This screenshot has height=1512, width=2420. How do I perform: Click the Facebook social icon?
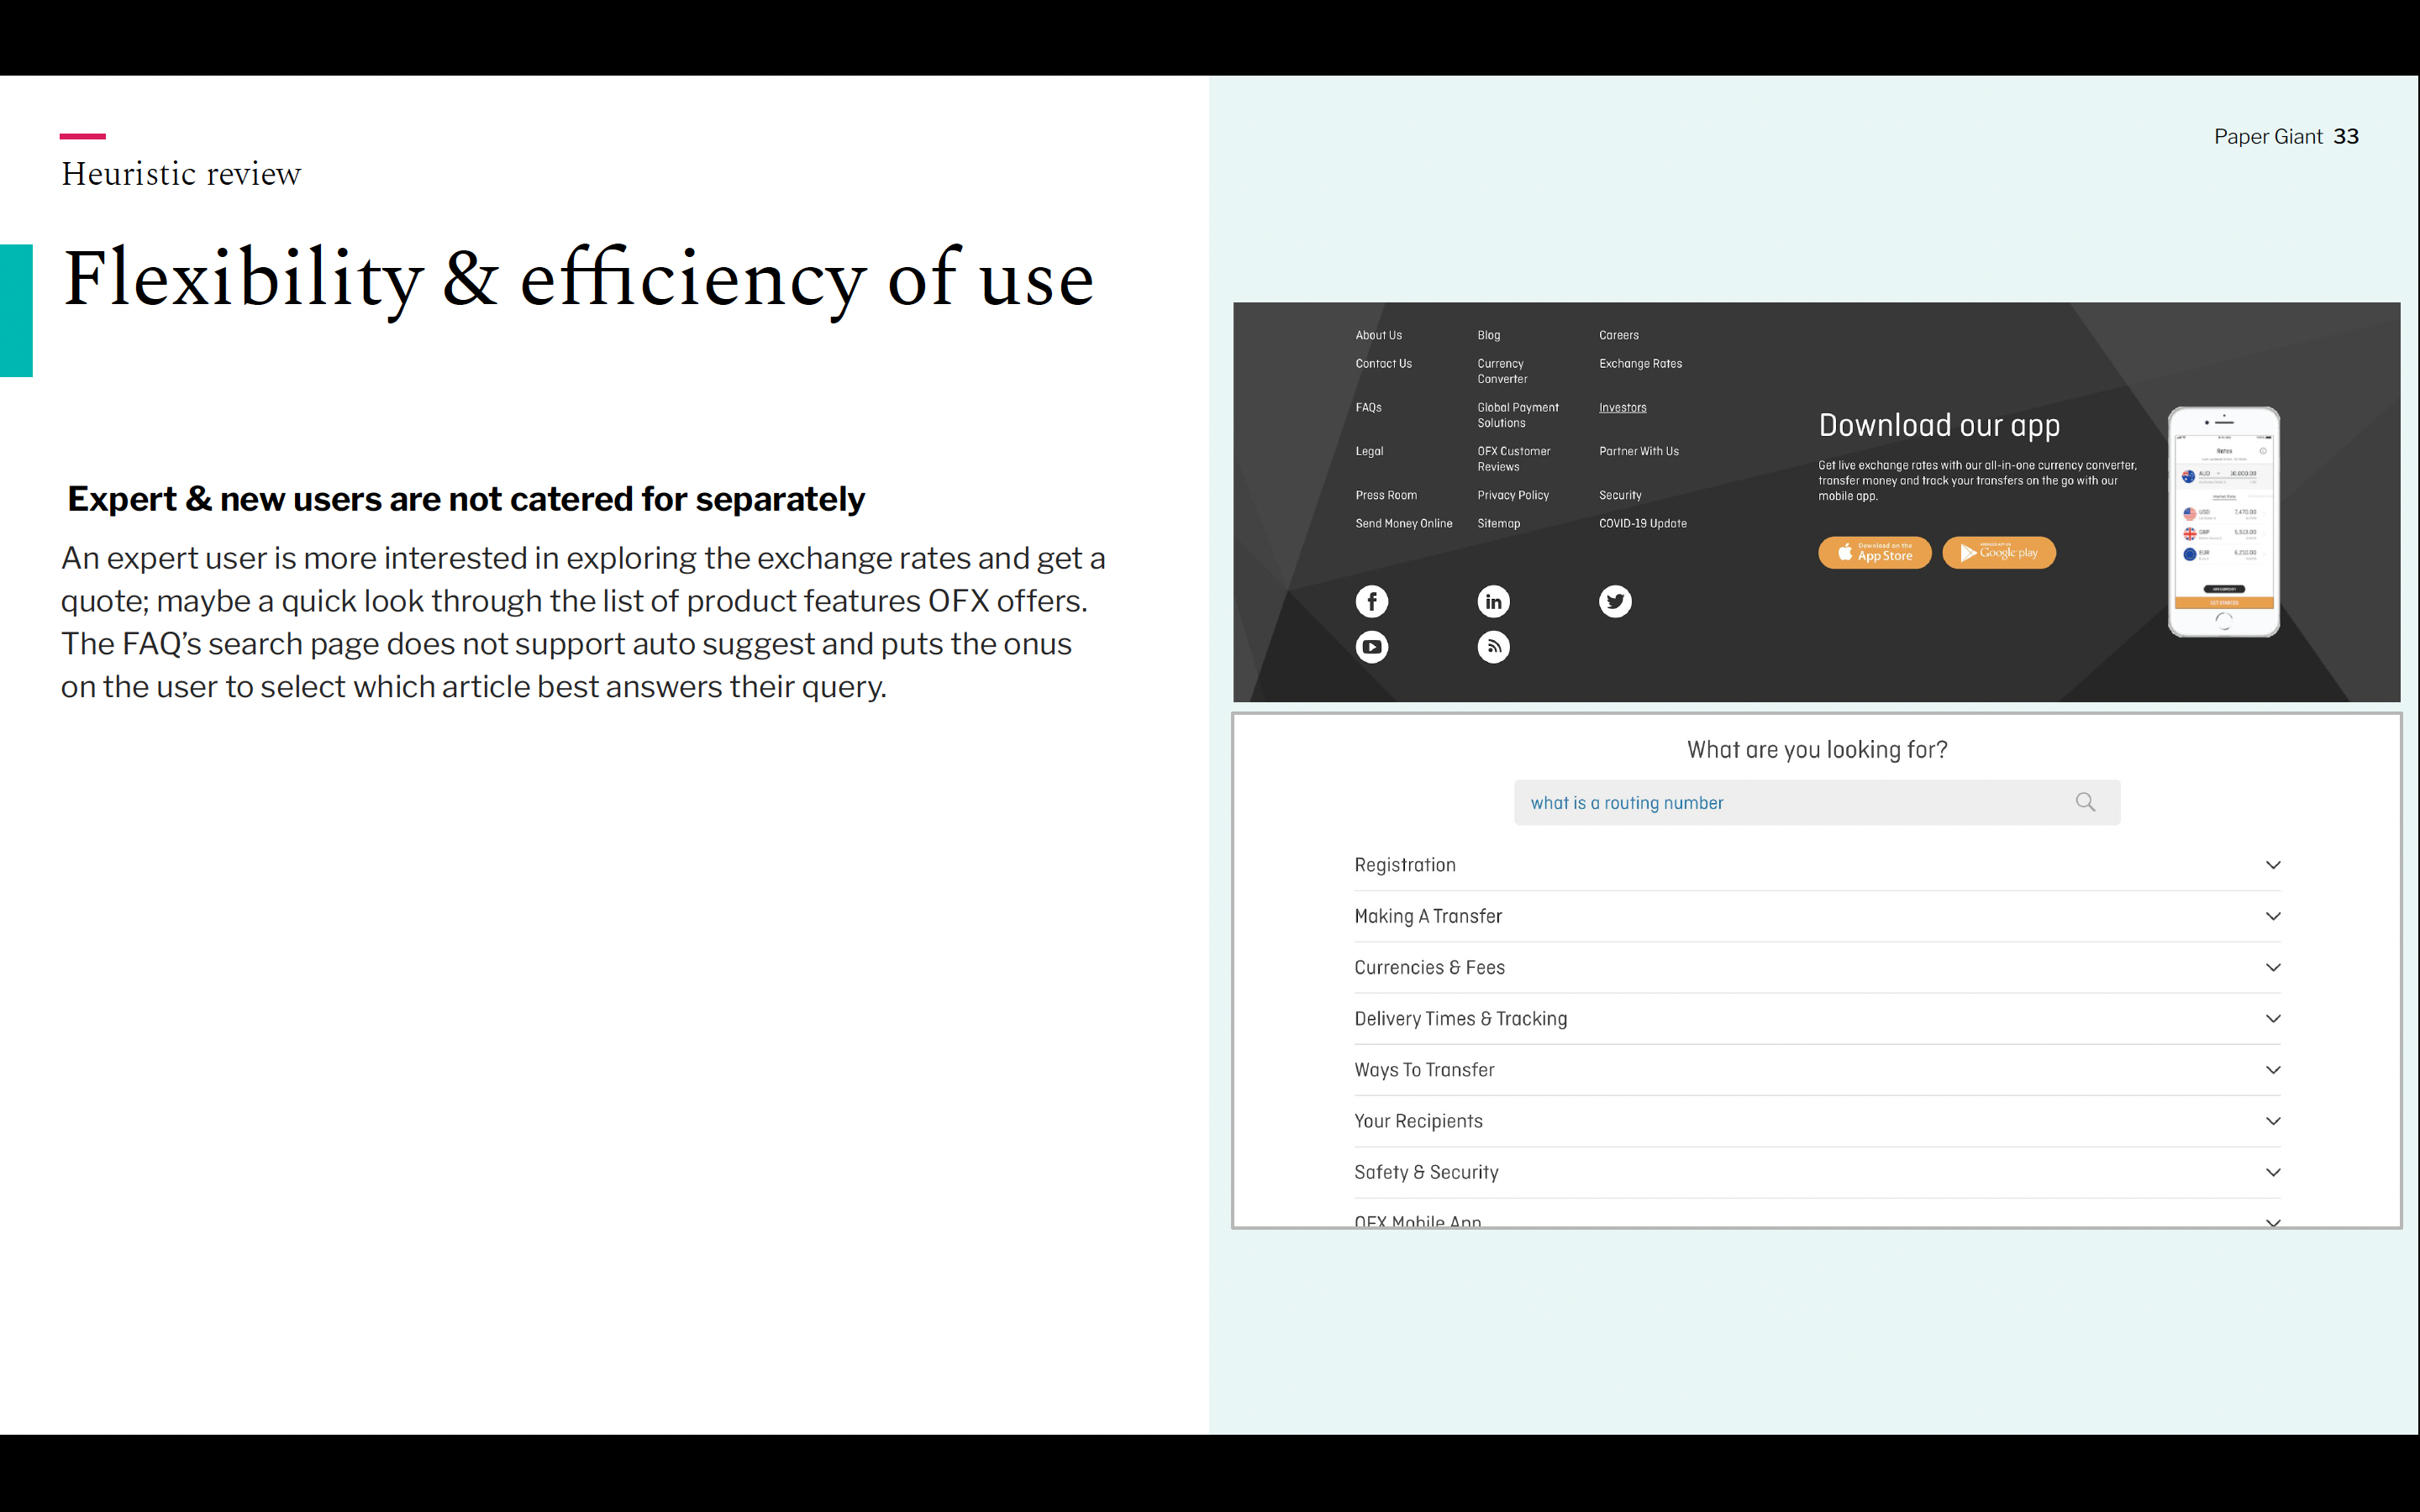pyautogui.click(x=1371, y=601)
